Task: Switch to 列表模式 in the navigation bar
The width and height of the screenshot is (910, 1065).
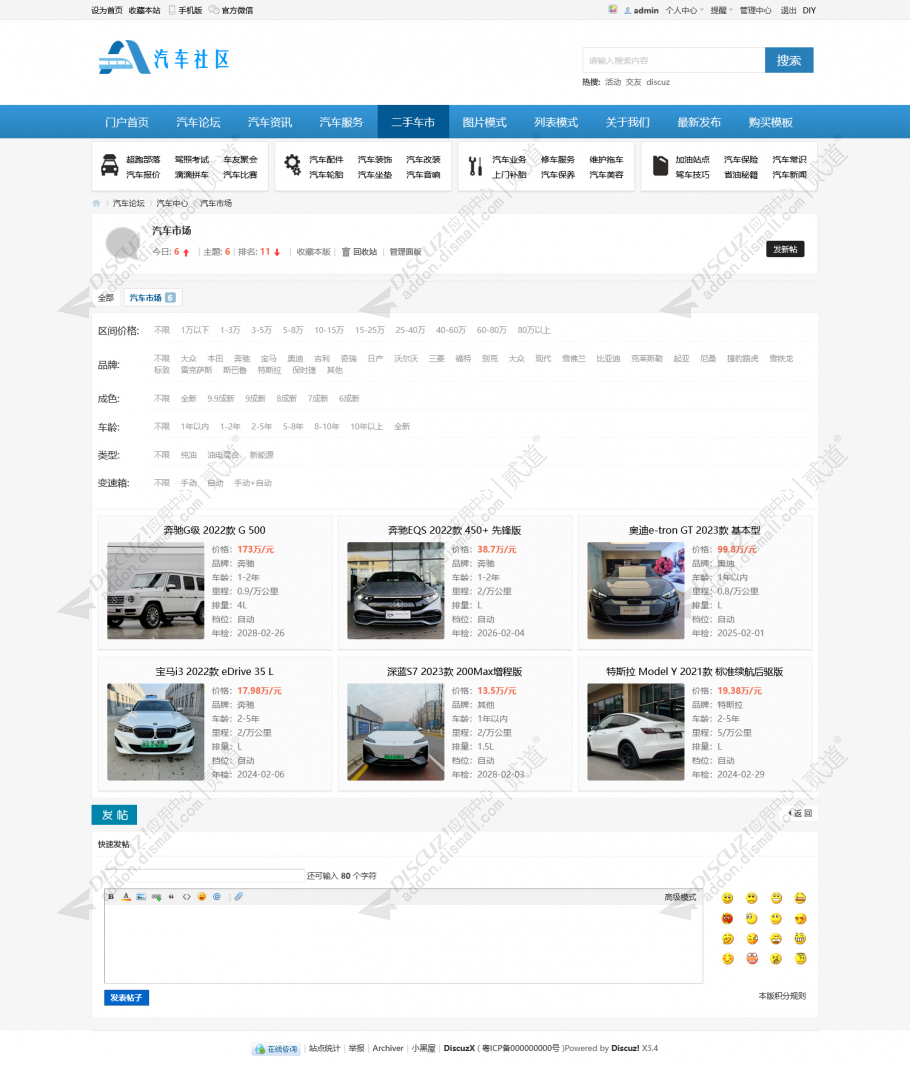Action: pyautogui.click(x=556, y=122)
